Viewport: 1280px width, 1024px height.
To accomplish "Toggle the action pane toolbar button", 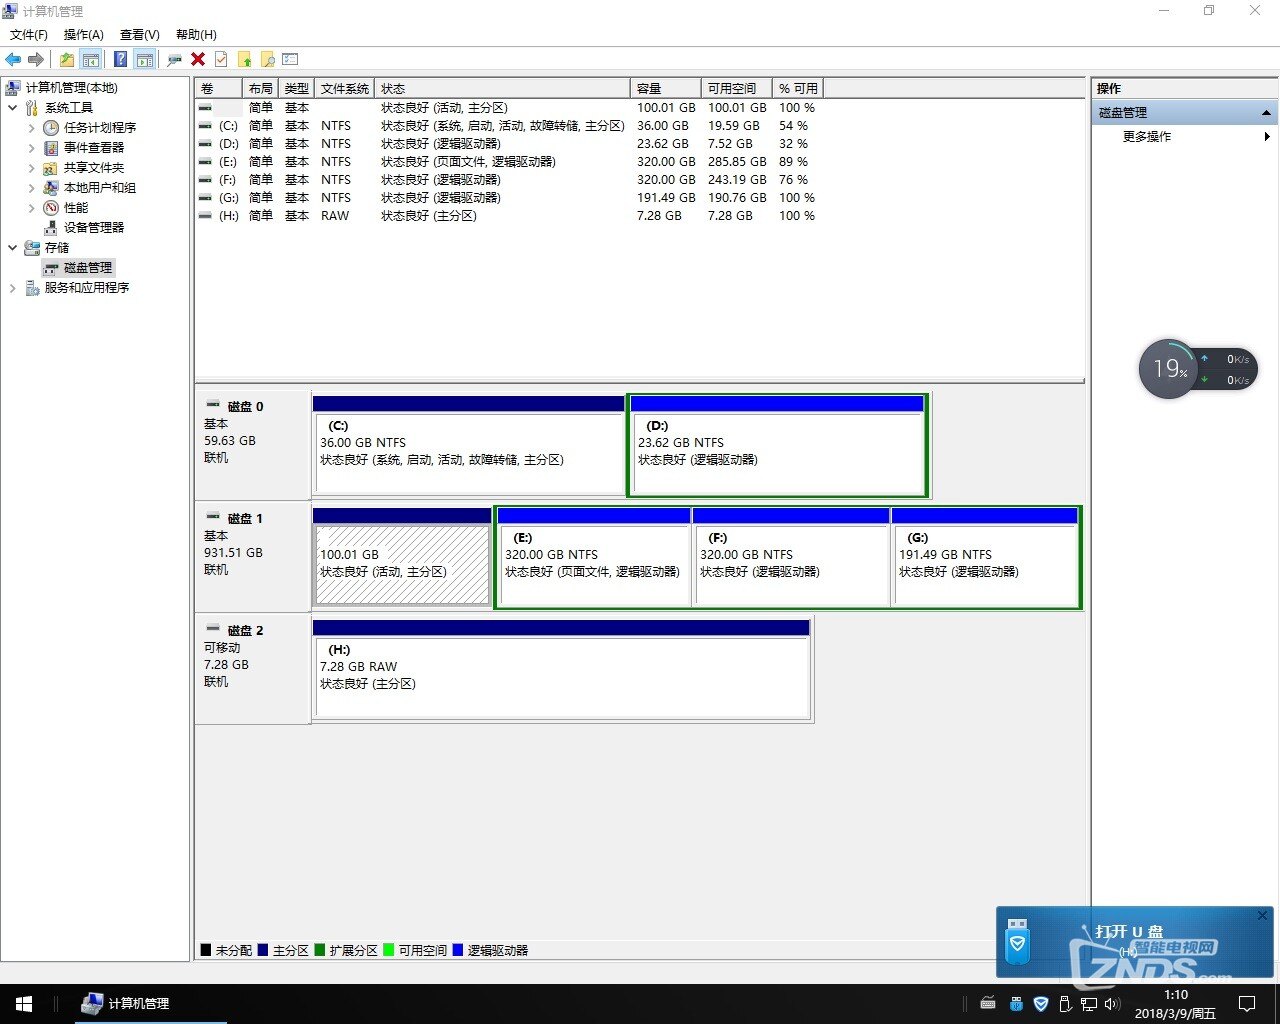I will pyautogui.click(x=145, y=60).
